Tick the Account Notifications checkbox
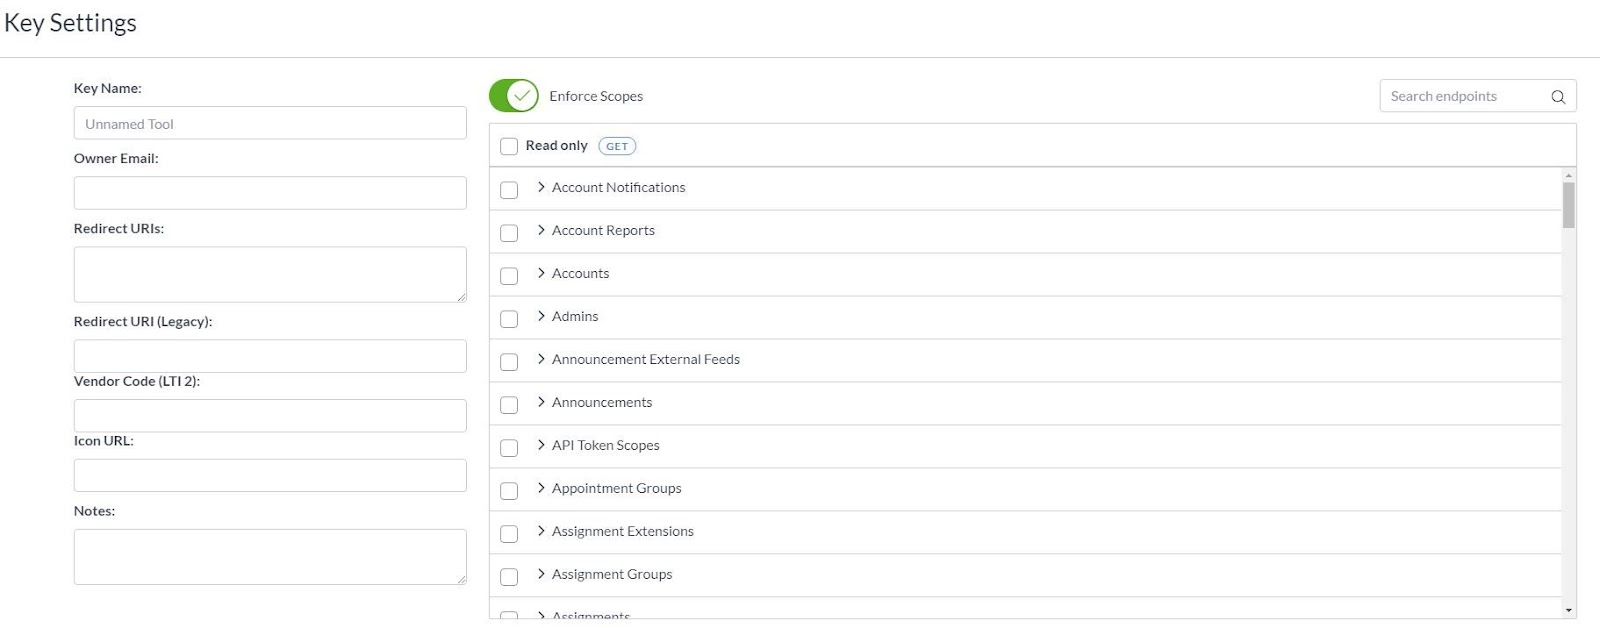 (509, 189)
